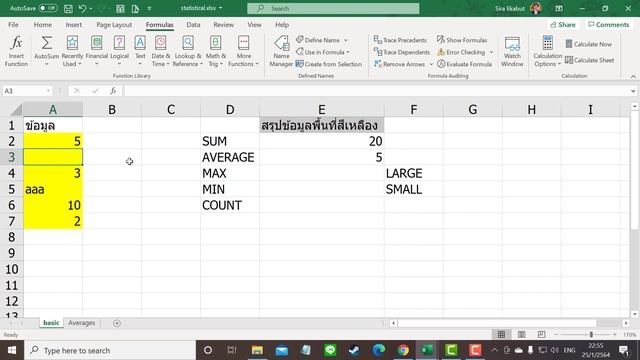The height and width of the screenshot is (360, 640).
Task: Open Customize Quick Access Toolbar dropdown
Action: point(149,8)
